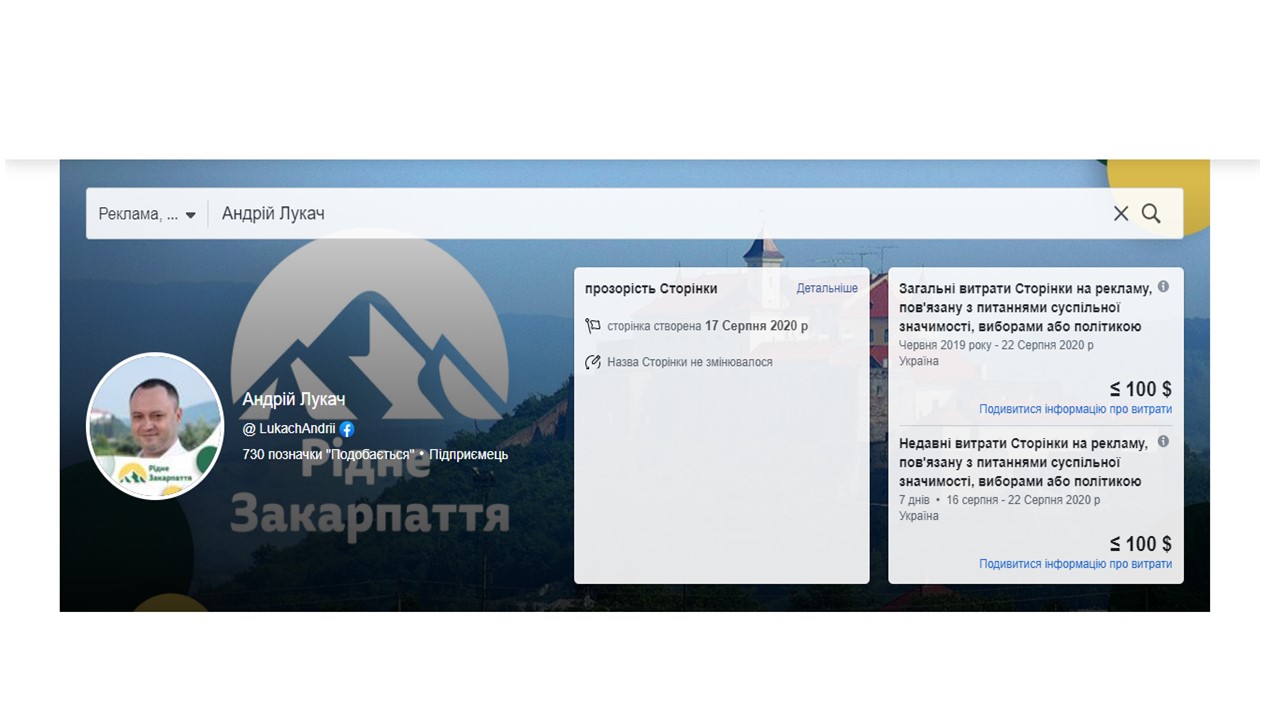Open spending info link under recent spending
The image size is (1280, 720).
pyautogui.click(x=1075, y=564)
